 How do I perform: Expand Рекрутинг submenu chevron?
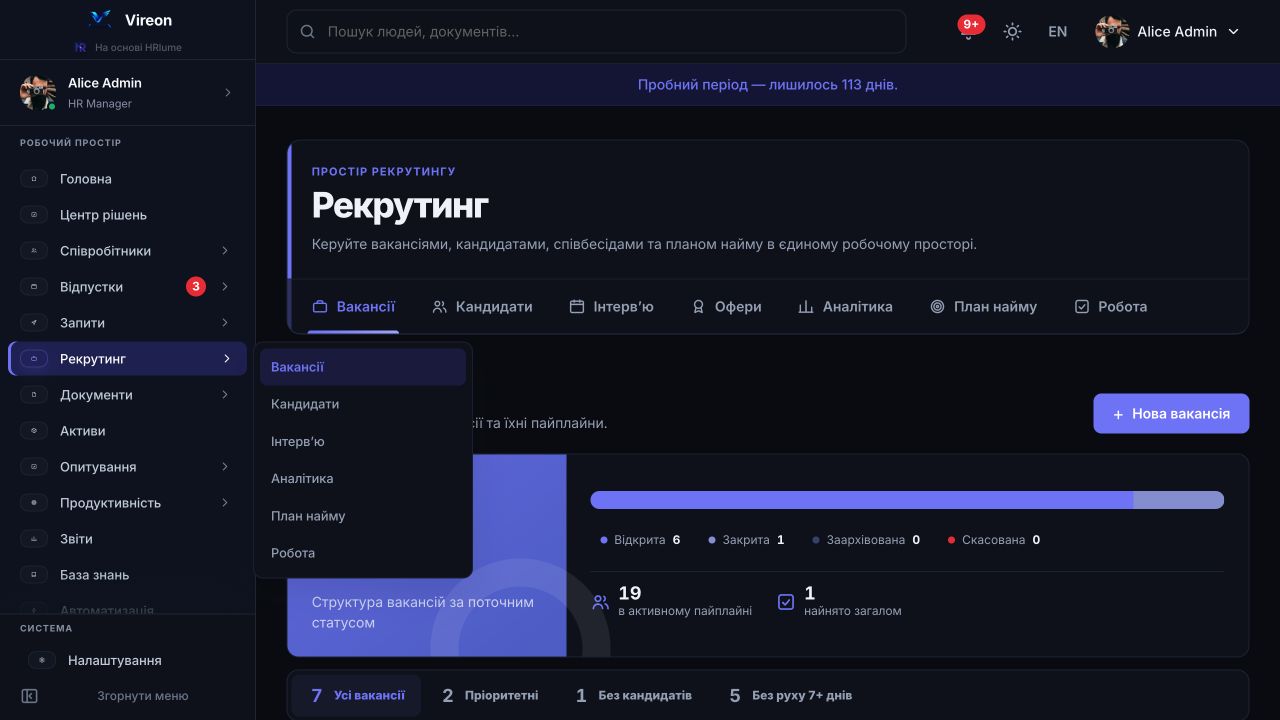pyautogui.click(x=227, y=359)
